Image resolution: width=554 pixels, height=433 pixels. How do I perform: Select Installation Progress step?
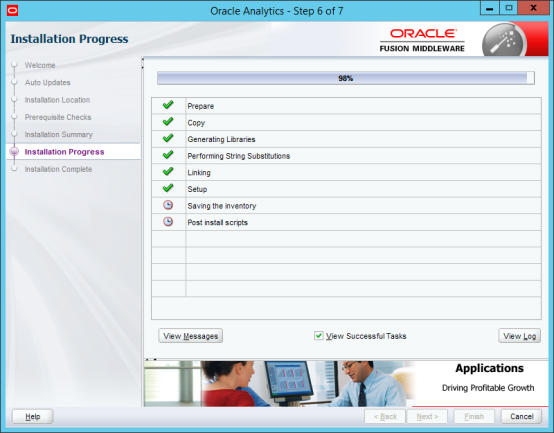pyautogui.click(x=64, y=152)
